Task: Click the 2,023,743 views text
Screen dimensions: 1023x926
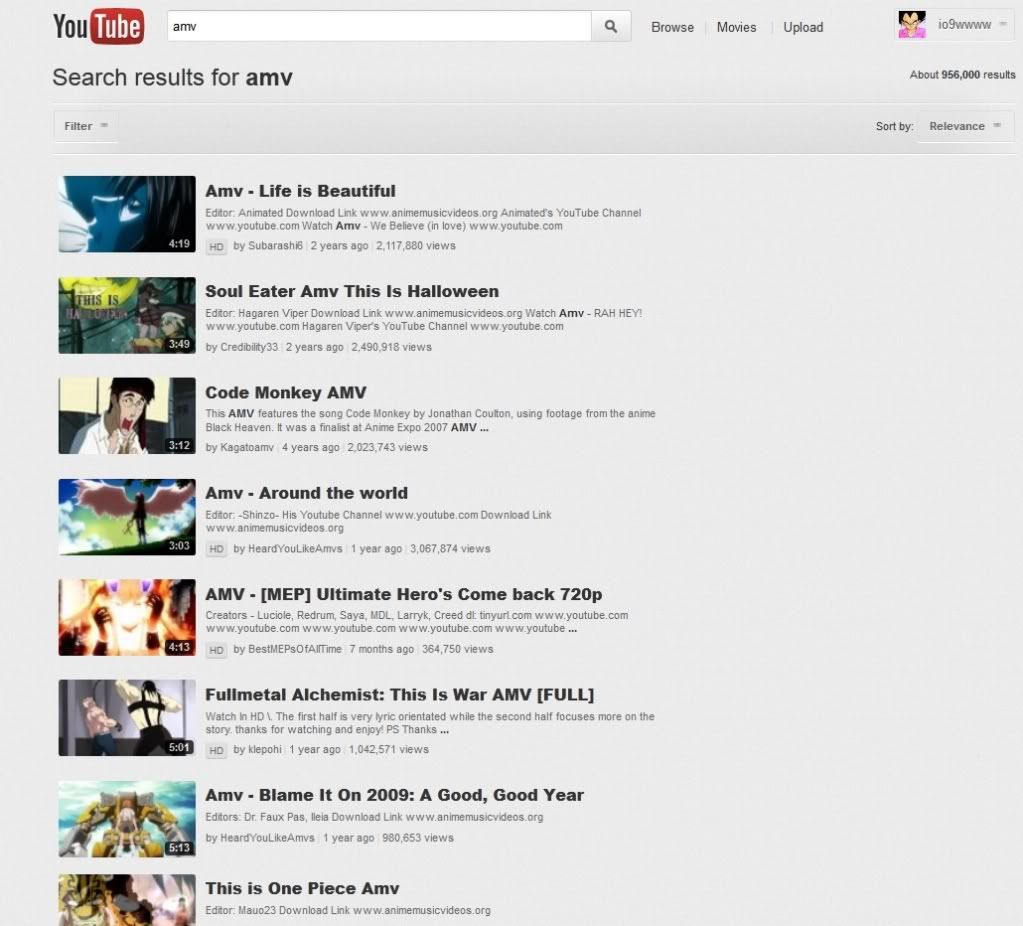Action: tap(388, 448)
